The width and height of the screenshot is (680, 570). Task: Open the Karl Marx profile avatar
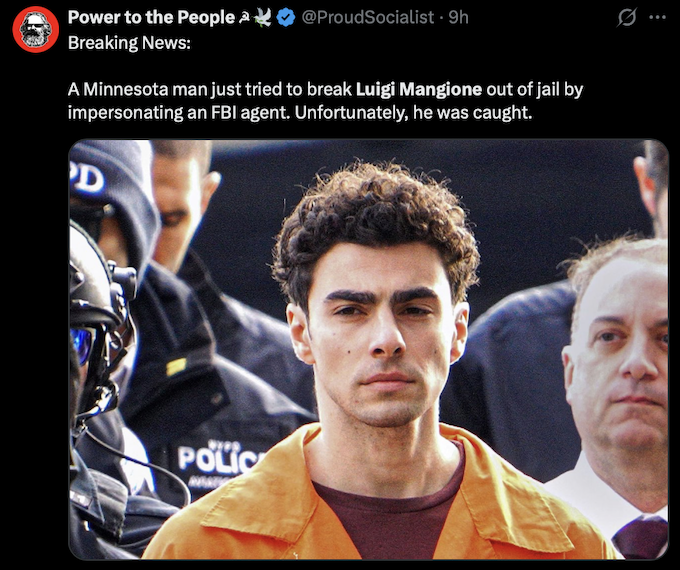click(x=36, y=29)
